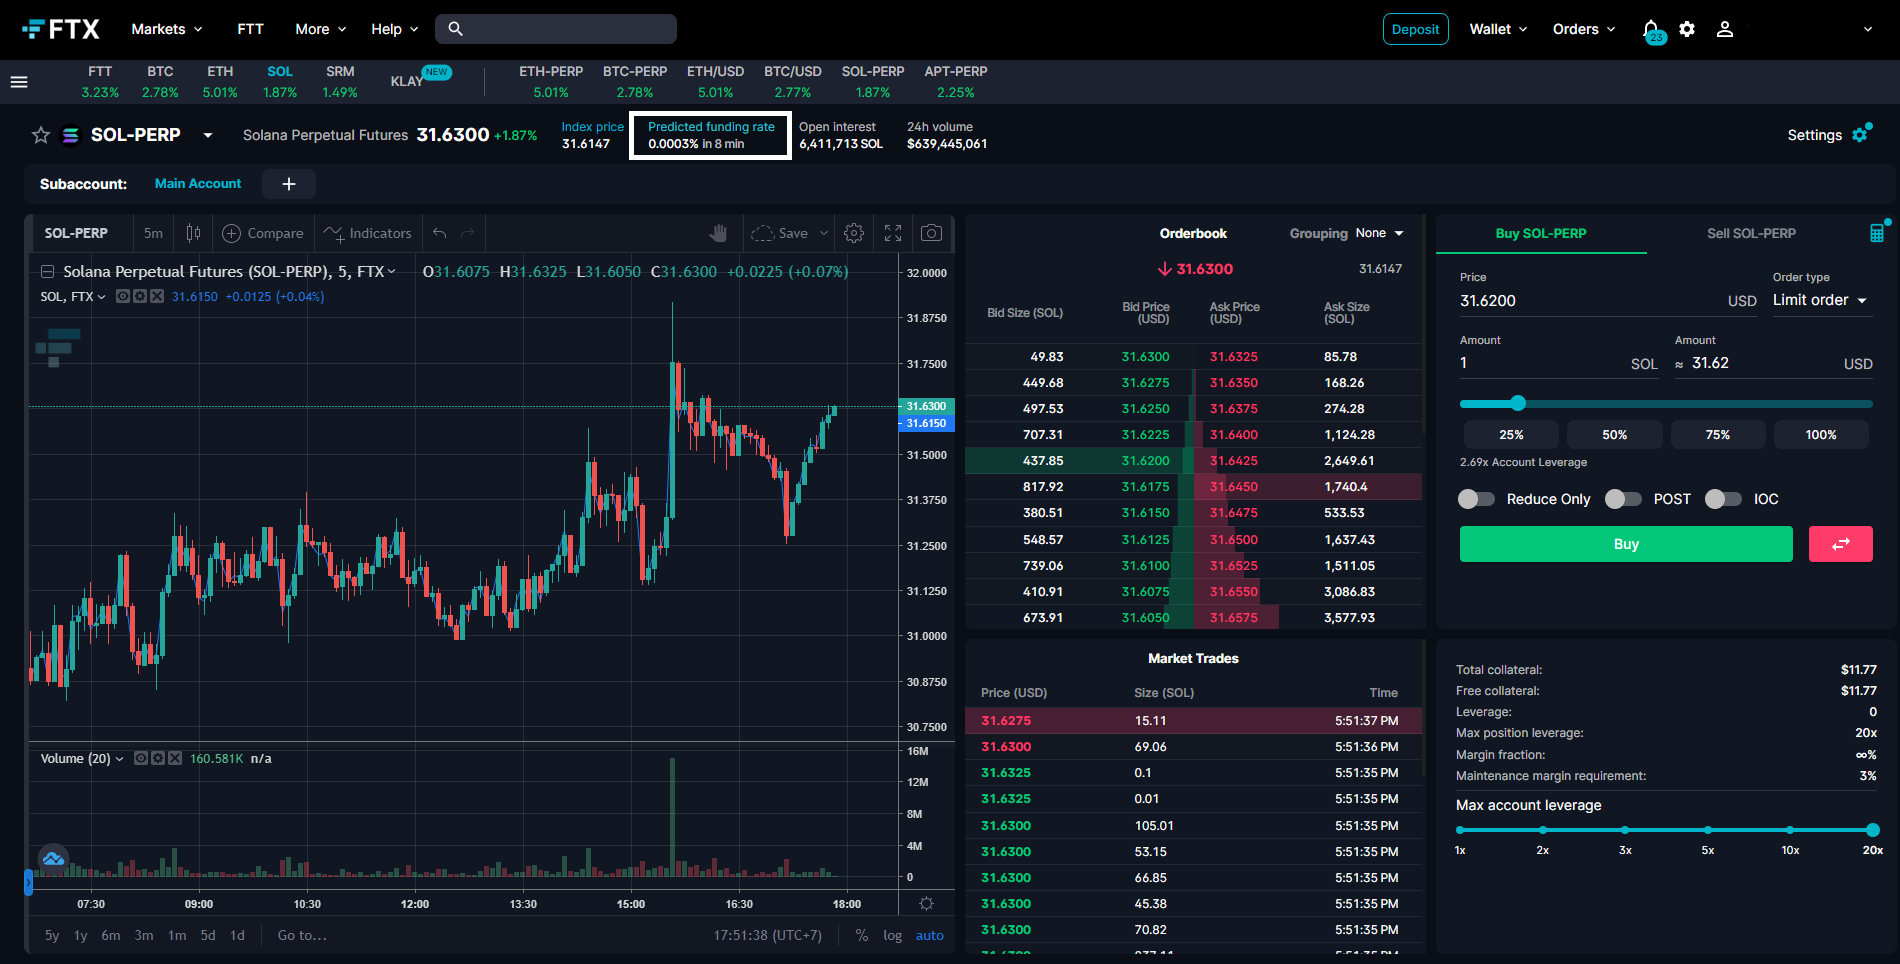Expand the Wallet dropdown
This screenshot has height=964, width=1900.
[1498, 29]
